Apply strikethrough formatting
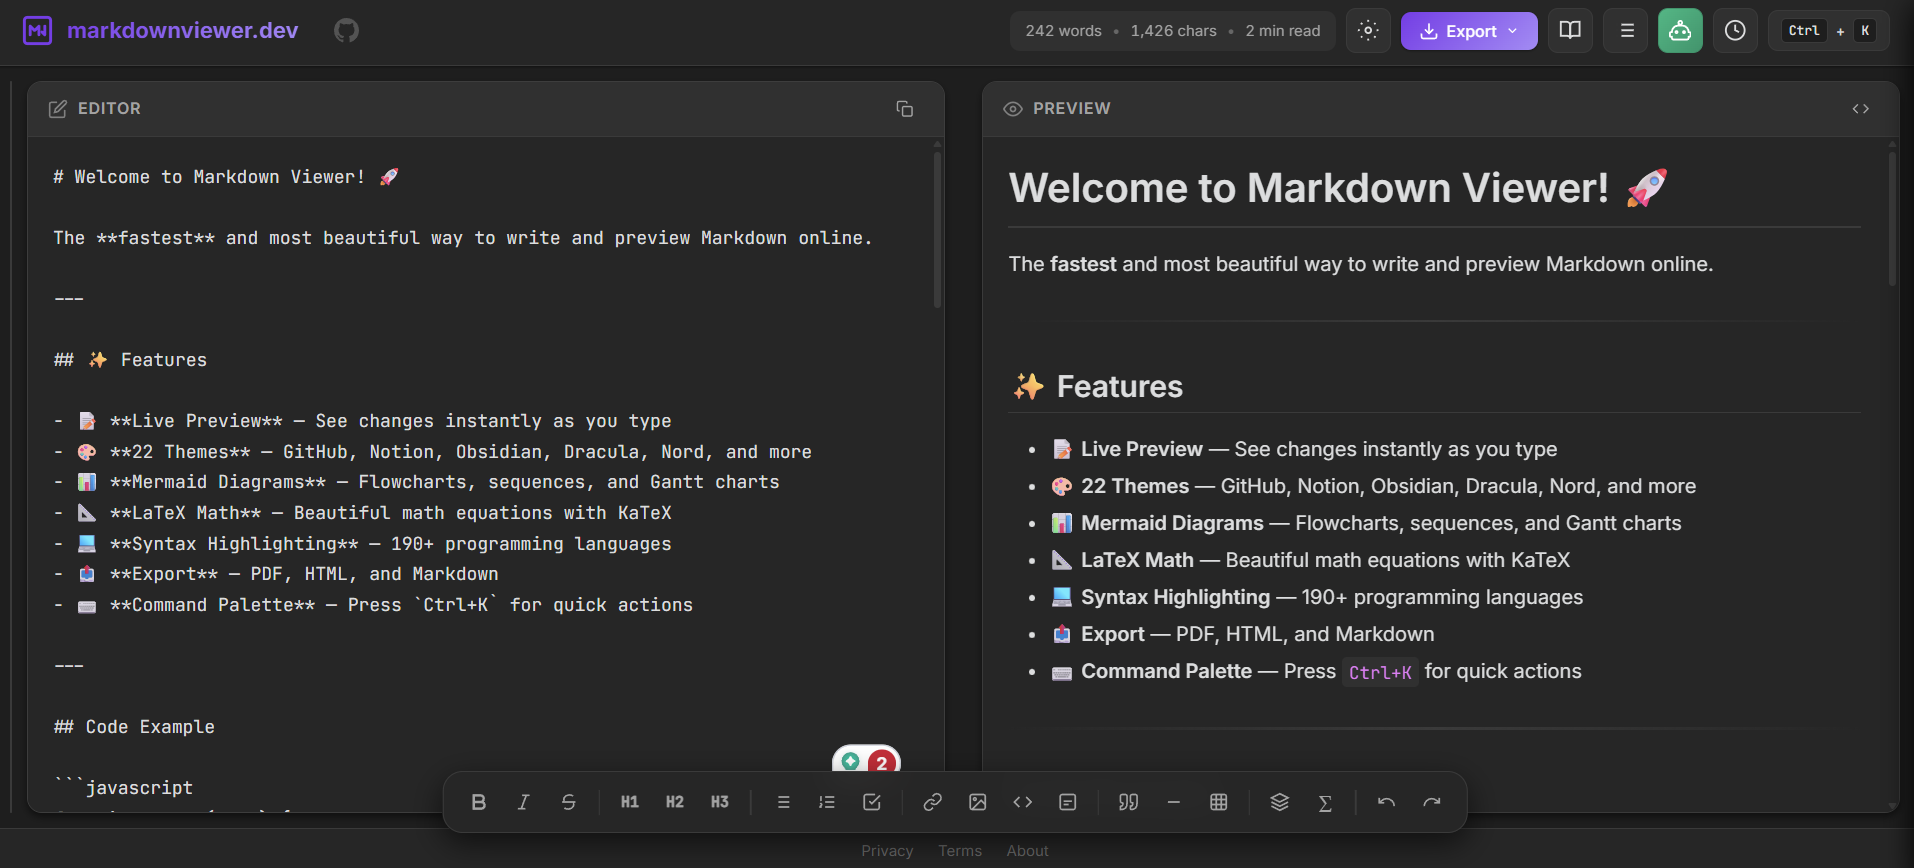1914x868 pixels. pyautogui.click(x=568, y=802)
